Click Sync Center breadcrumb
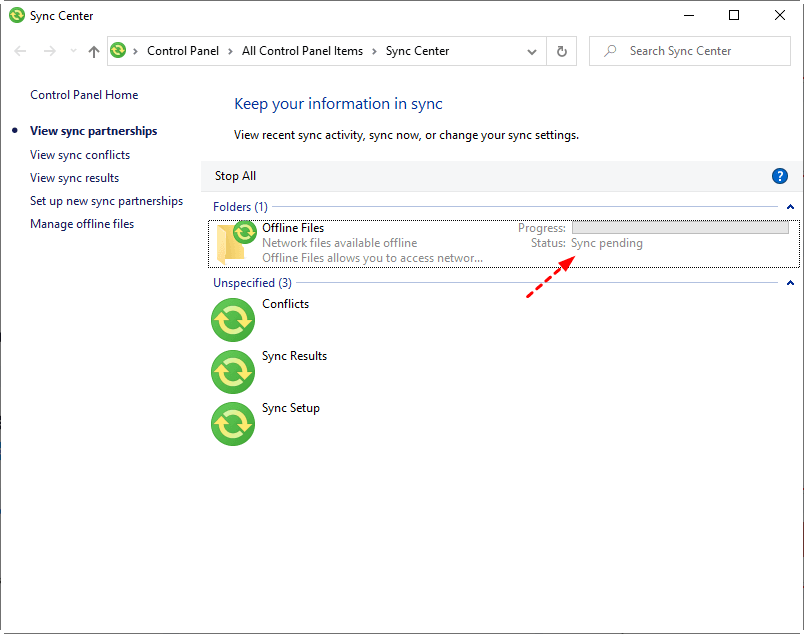This screenshot has height=634, width=804. [417, 51]
